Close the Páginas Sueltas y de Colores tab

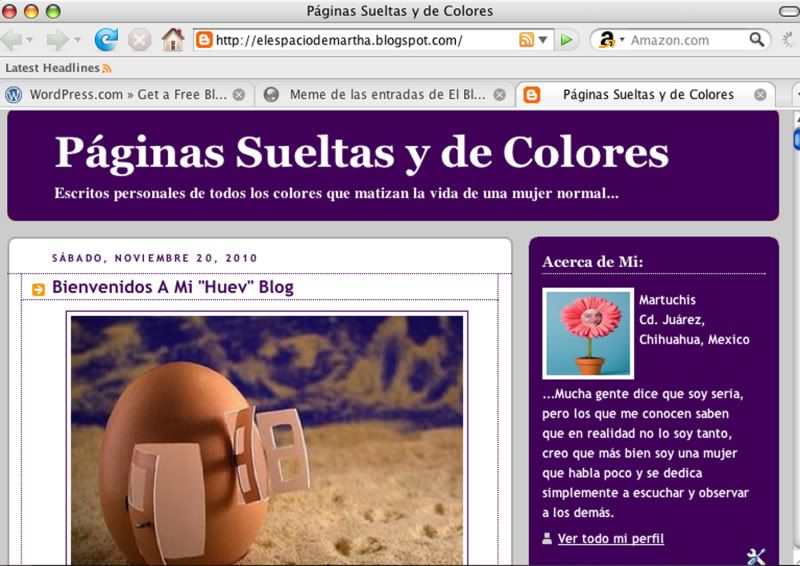[x=760, y=95]
